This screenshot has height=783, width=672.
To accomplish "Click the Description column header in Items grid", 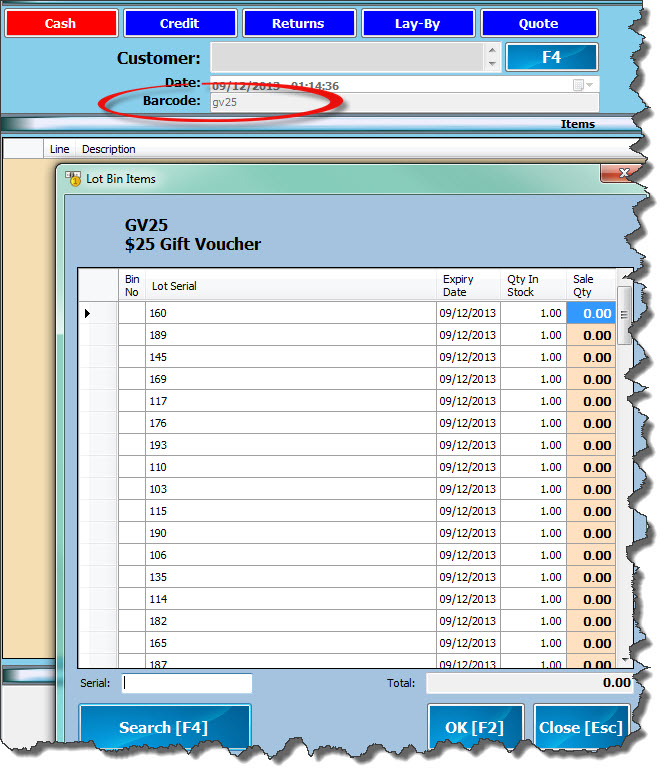I will pos(108,149).
